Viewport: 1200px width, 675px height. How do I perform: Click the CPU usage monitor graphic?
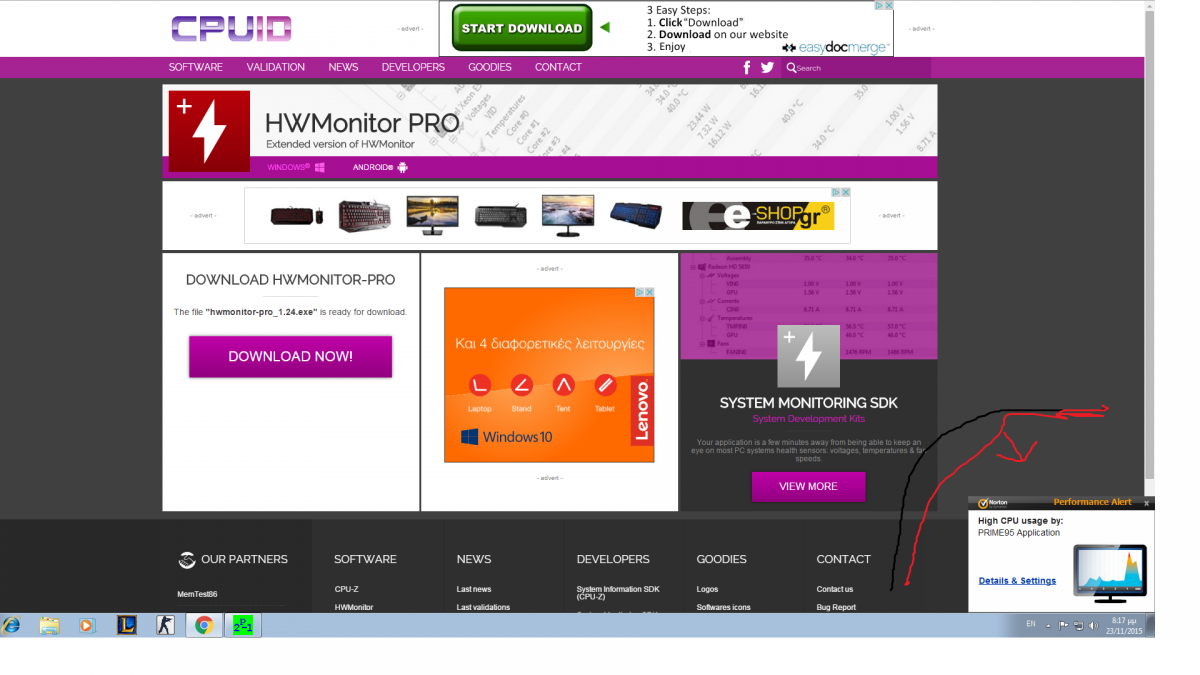coord(1110,573)
